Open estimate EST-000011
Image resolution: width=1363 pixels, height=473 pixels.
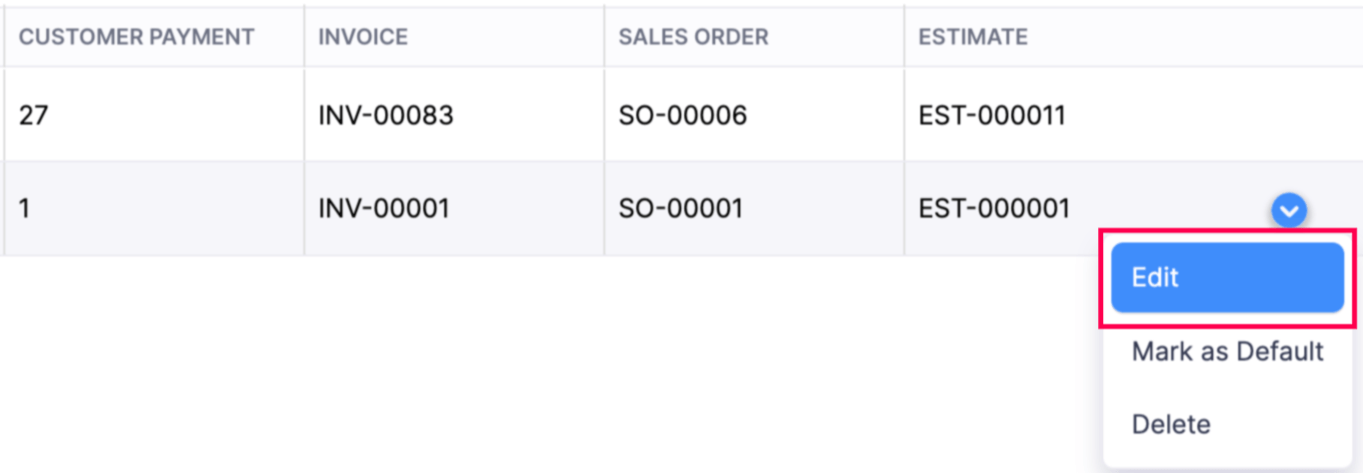tap(992, 115)
